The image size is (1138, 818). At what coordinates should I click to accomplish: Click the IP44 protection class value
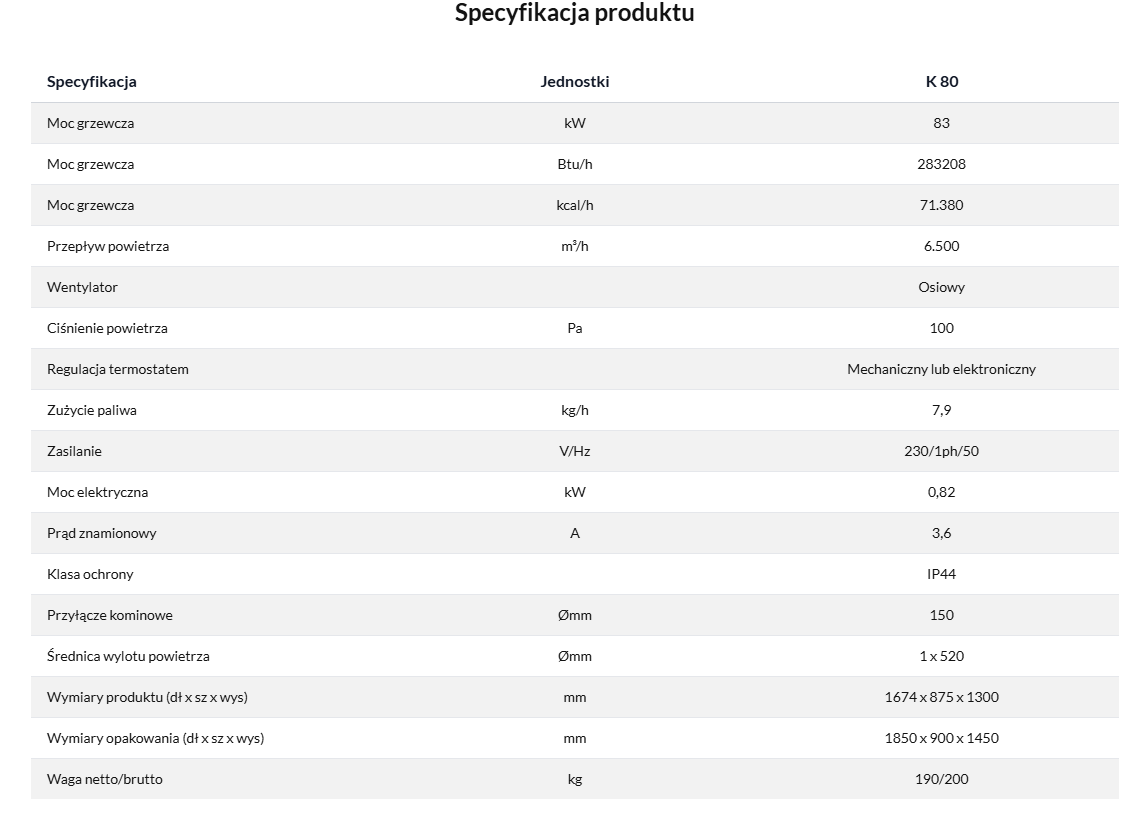pyautogui.click(x=941, y=574)
